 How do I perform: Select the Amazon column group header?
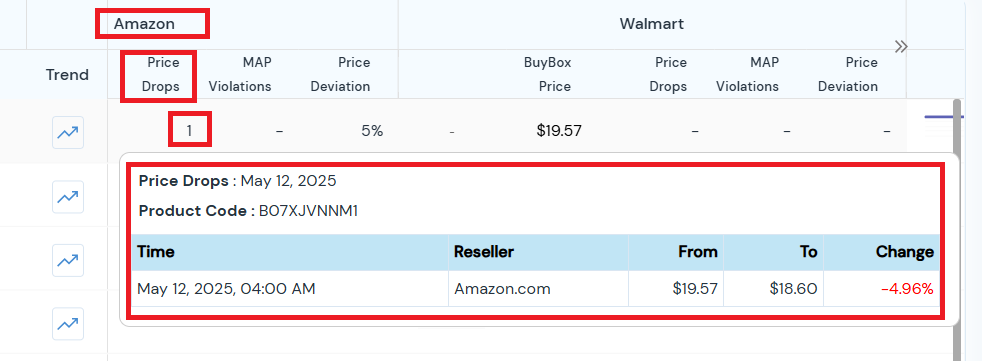coord(144,24)
